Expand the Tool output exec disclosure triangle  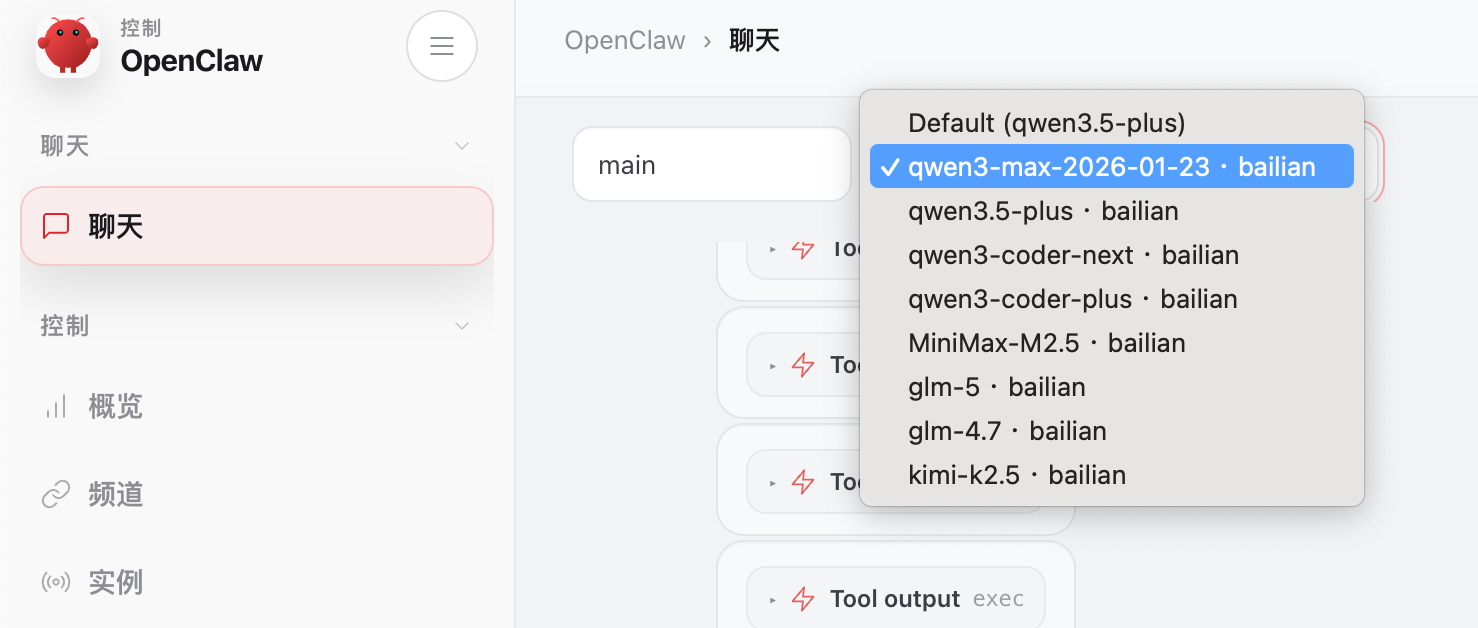773,600
